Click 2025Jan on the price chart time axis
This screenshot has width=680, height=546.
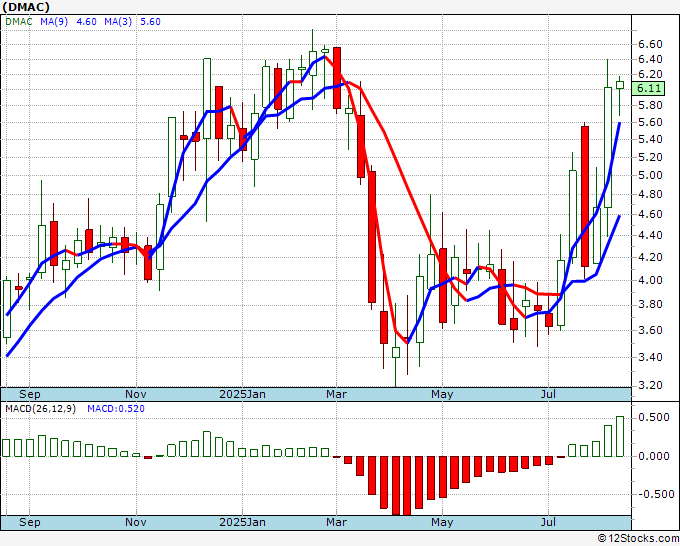pyautogui.click(x=242, y=394)
